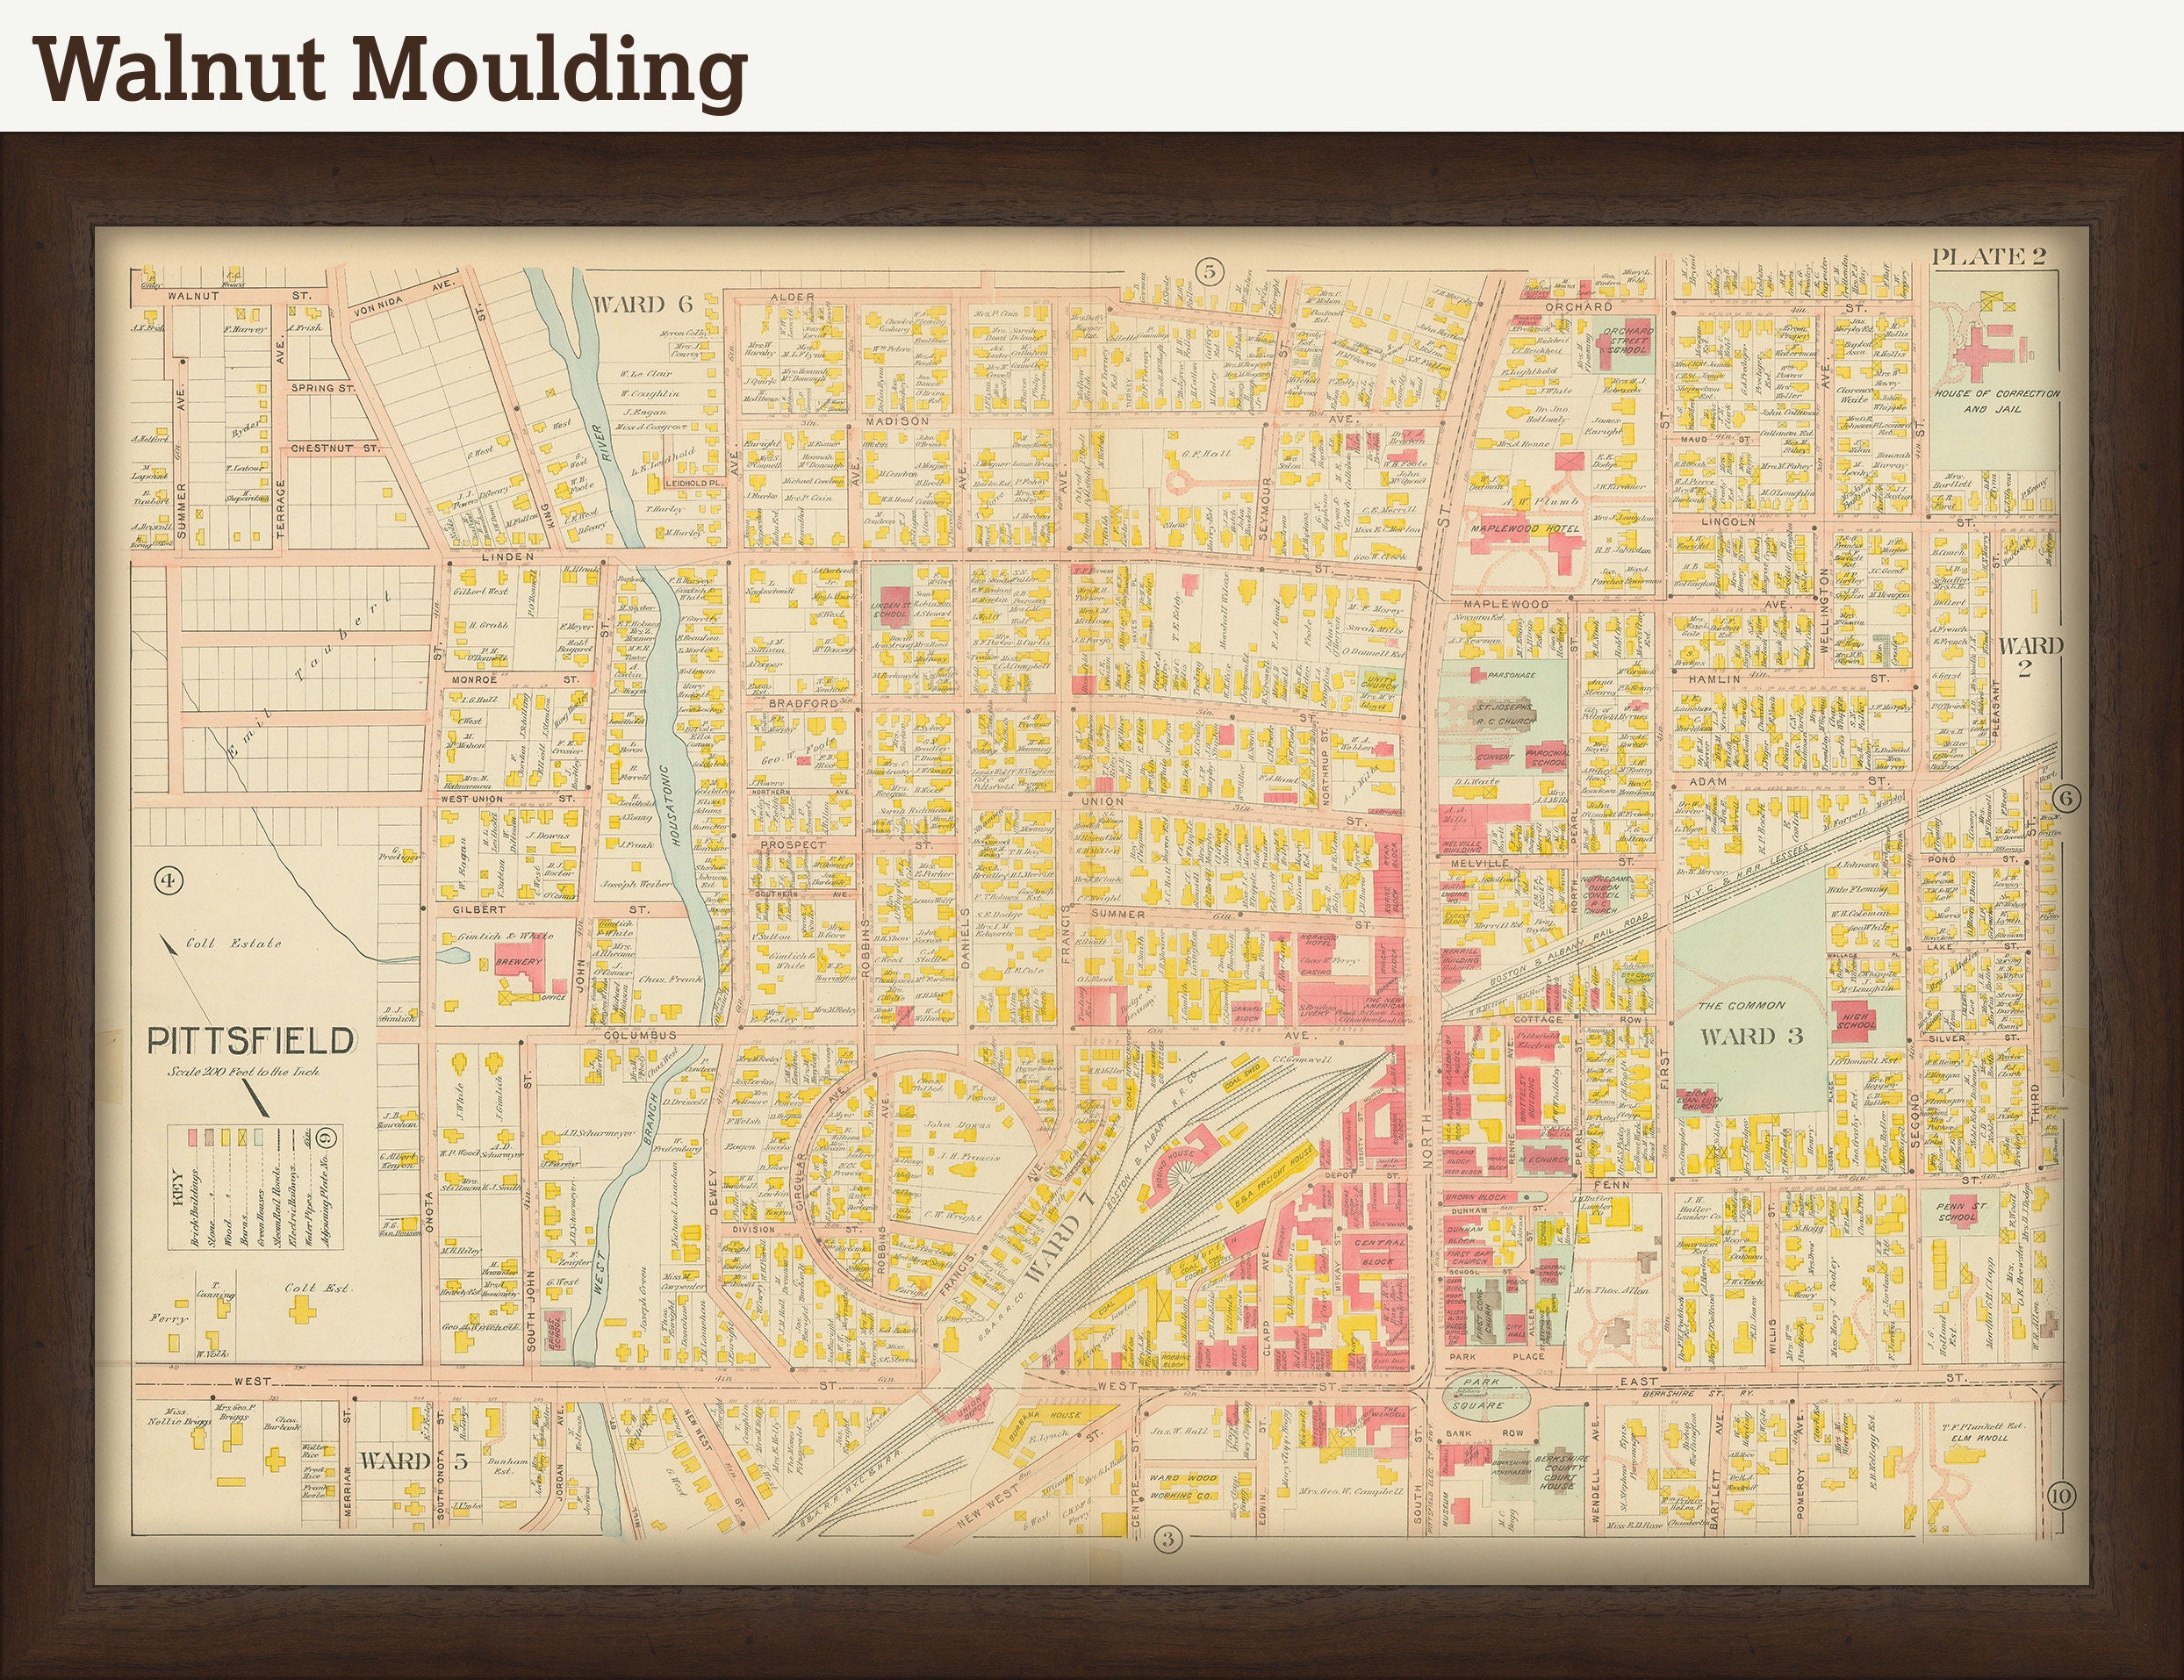This screenshot has width=2184, height=1680.
Task: Click the "WARD 5" label
Action: pyautogui.click(x=413, y=1461)
